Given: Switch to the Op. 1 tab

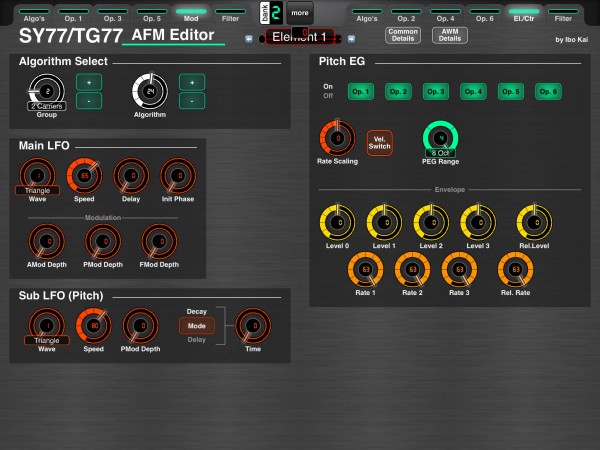Looking at the screenshot, I should coord(73,15).
